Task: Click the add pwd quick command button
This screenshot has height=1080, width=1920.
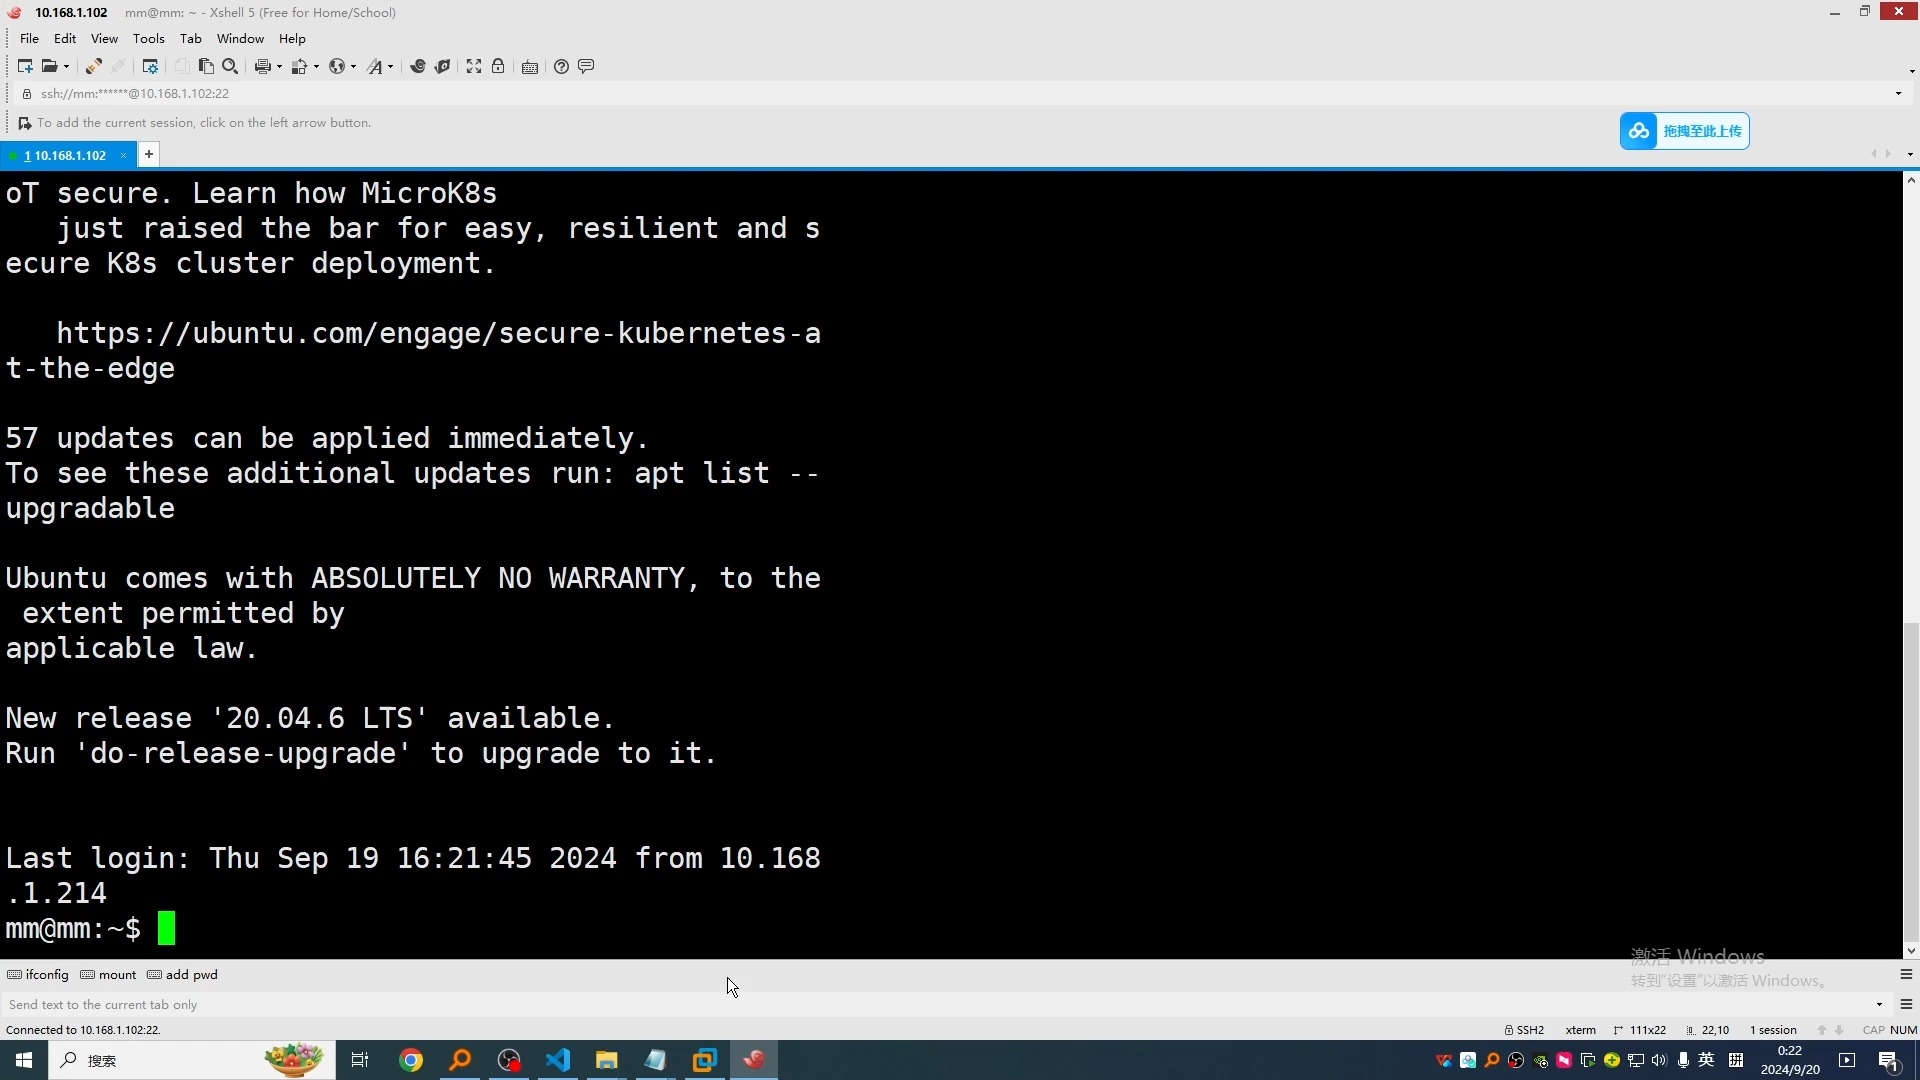Action: pos(182,974)
